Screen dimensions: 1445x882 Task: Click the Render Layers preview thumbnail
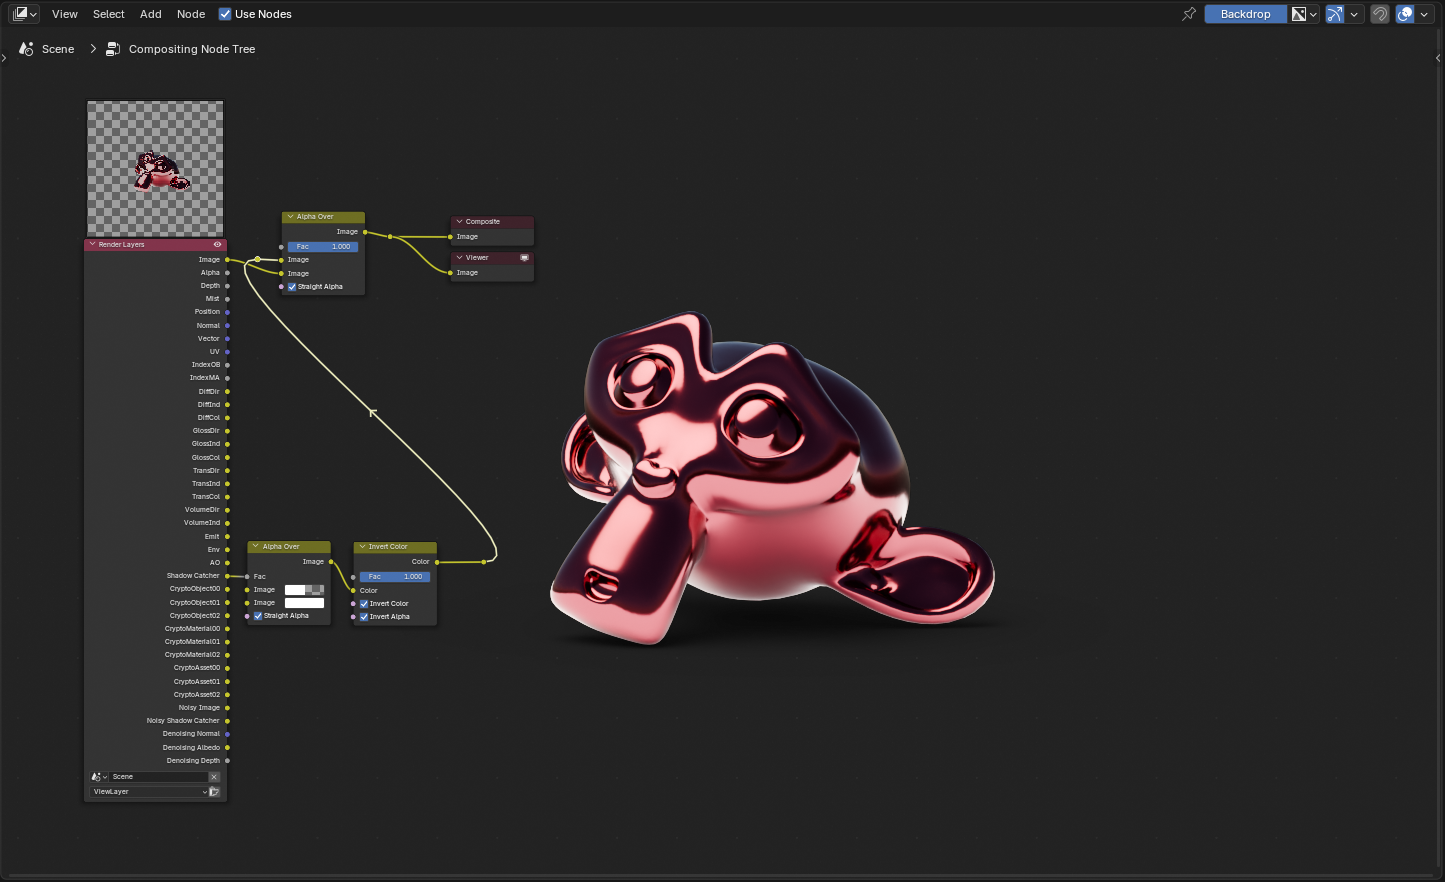point(155,168)
